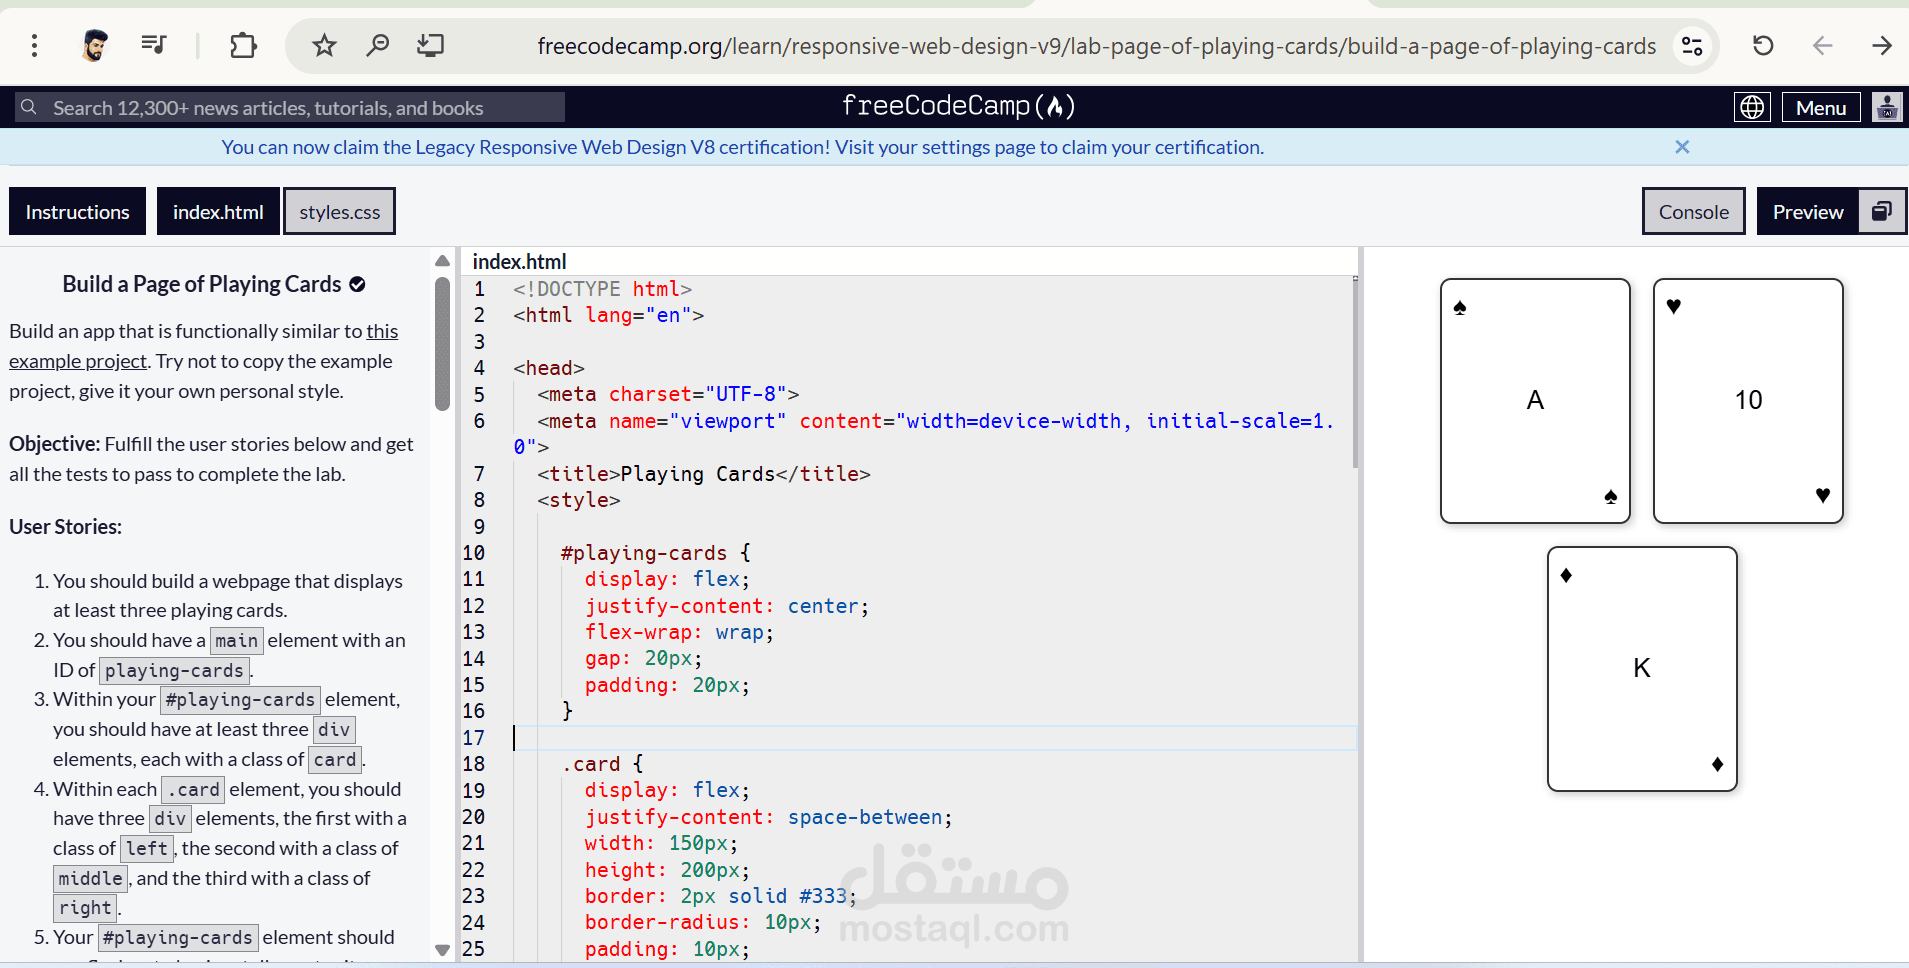This screenshot has width=1909, height=968.
Task: Click the 'index.html' editor file label
Action: pos(519,261)
